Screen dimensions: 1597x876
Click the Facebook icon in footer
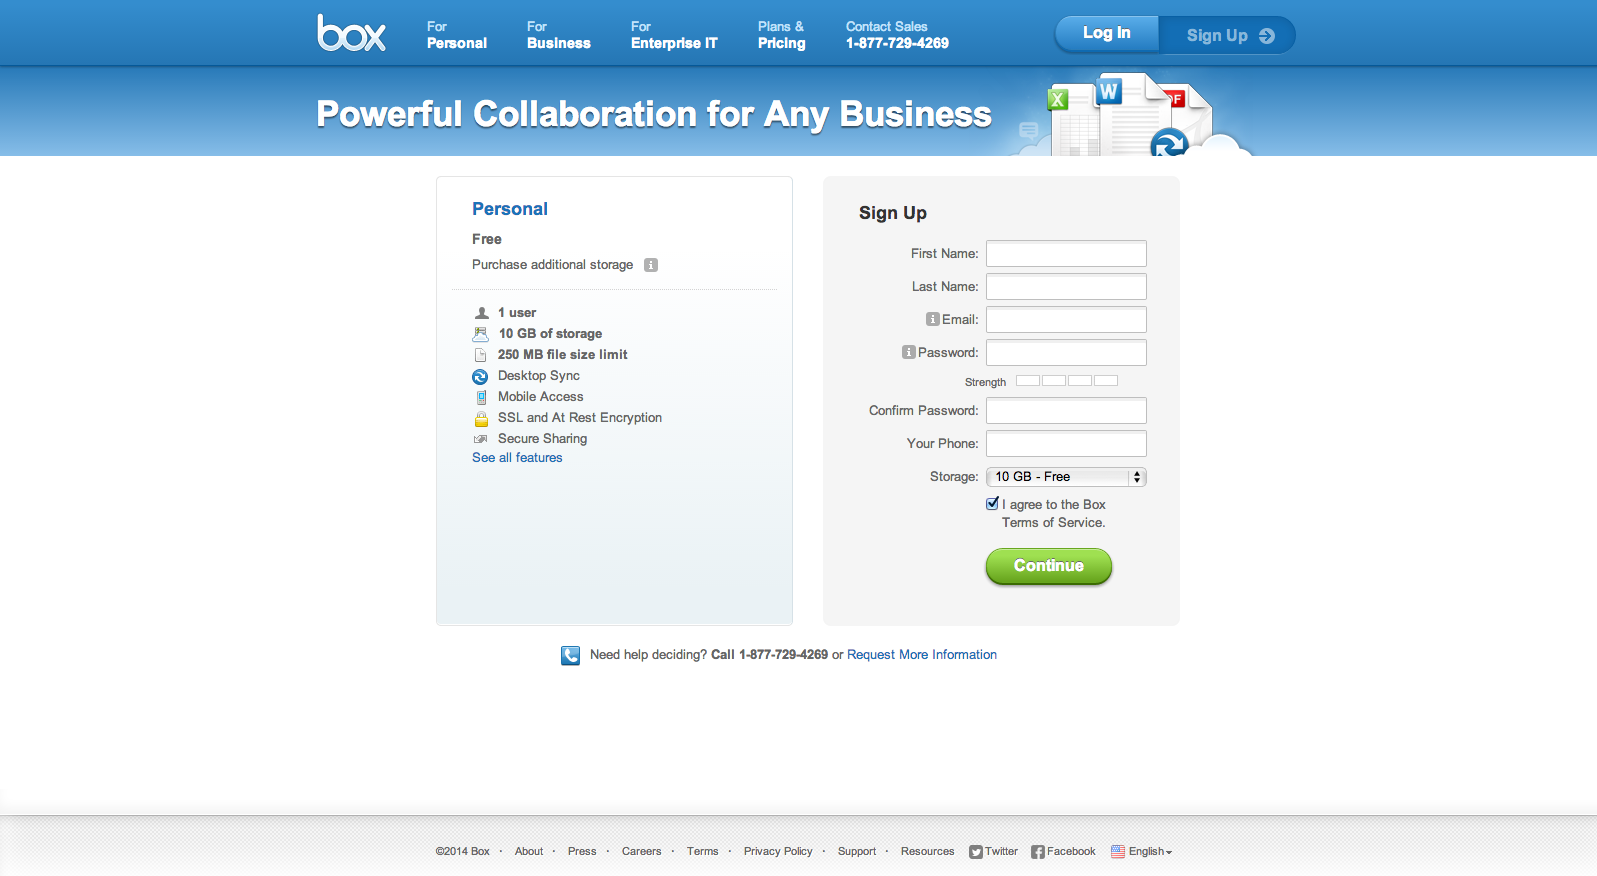tap(1037, 852)
